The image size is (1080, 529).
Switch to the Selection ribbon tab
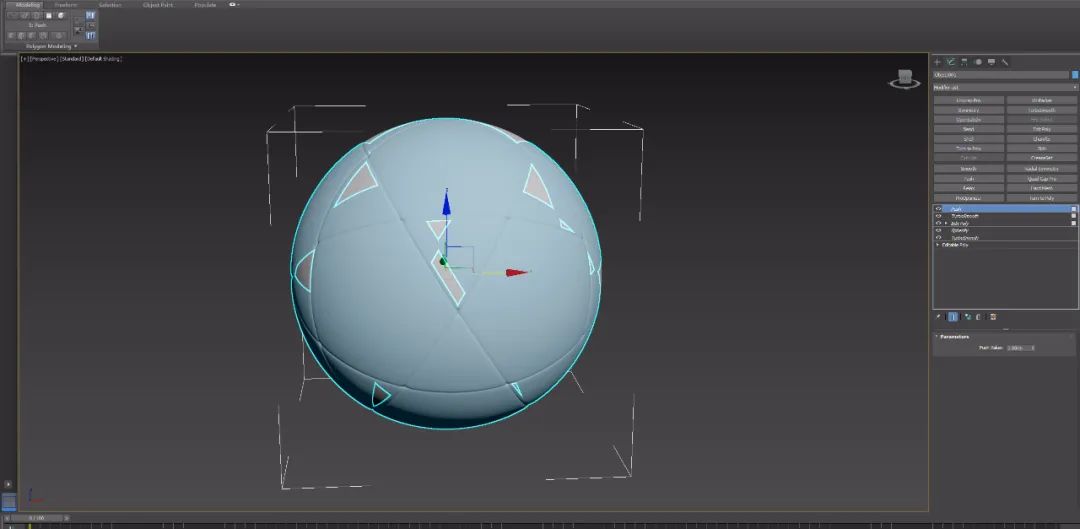pos(110,5)
